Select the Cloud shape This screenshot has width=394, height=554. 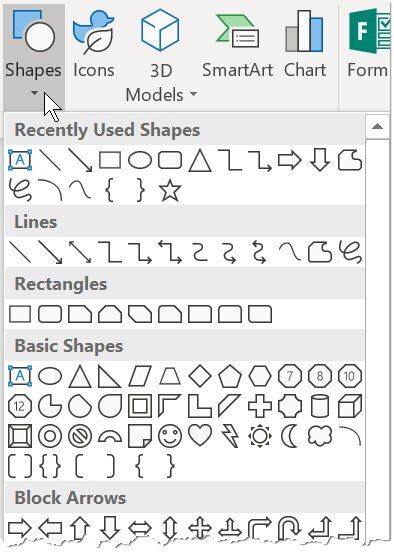click(x=320, y=436)
